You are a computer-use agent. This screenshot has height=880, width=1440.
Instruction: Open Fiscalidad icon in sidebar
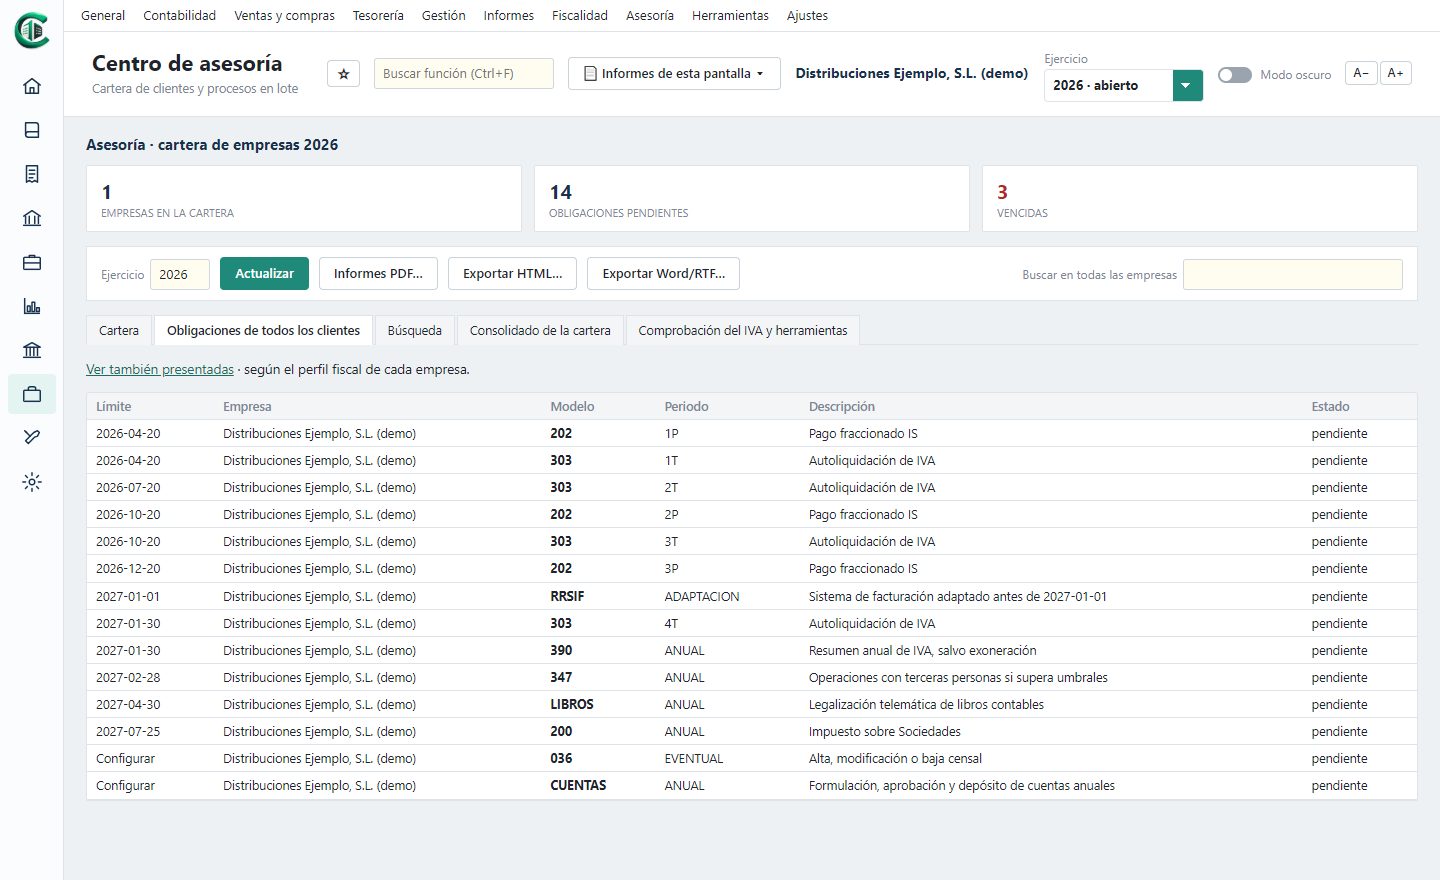32,350
